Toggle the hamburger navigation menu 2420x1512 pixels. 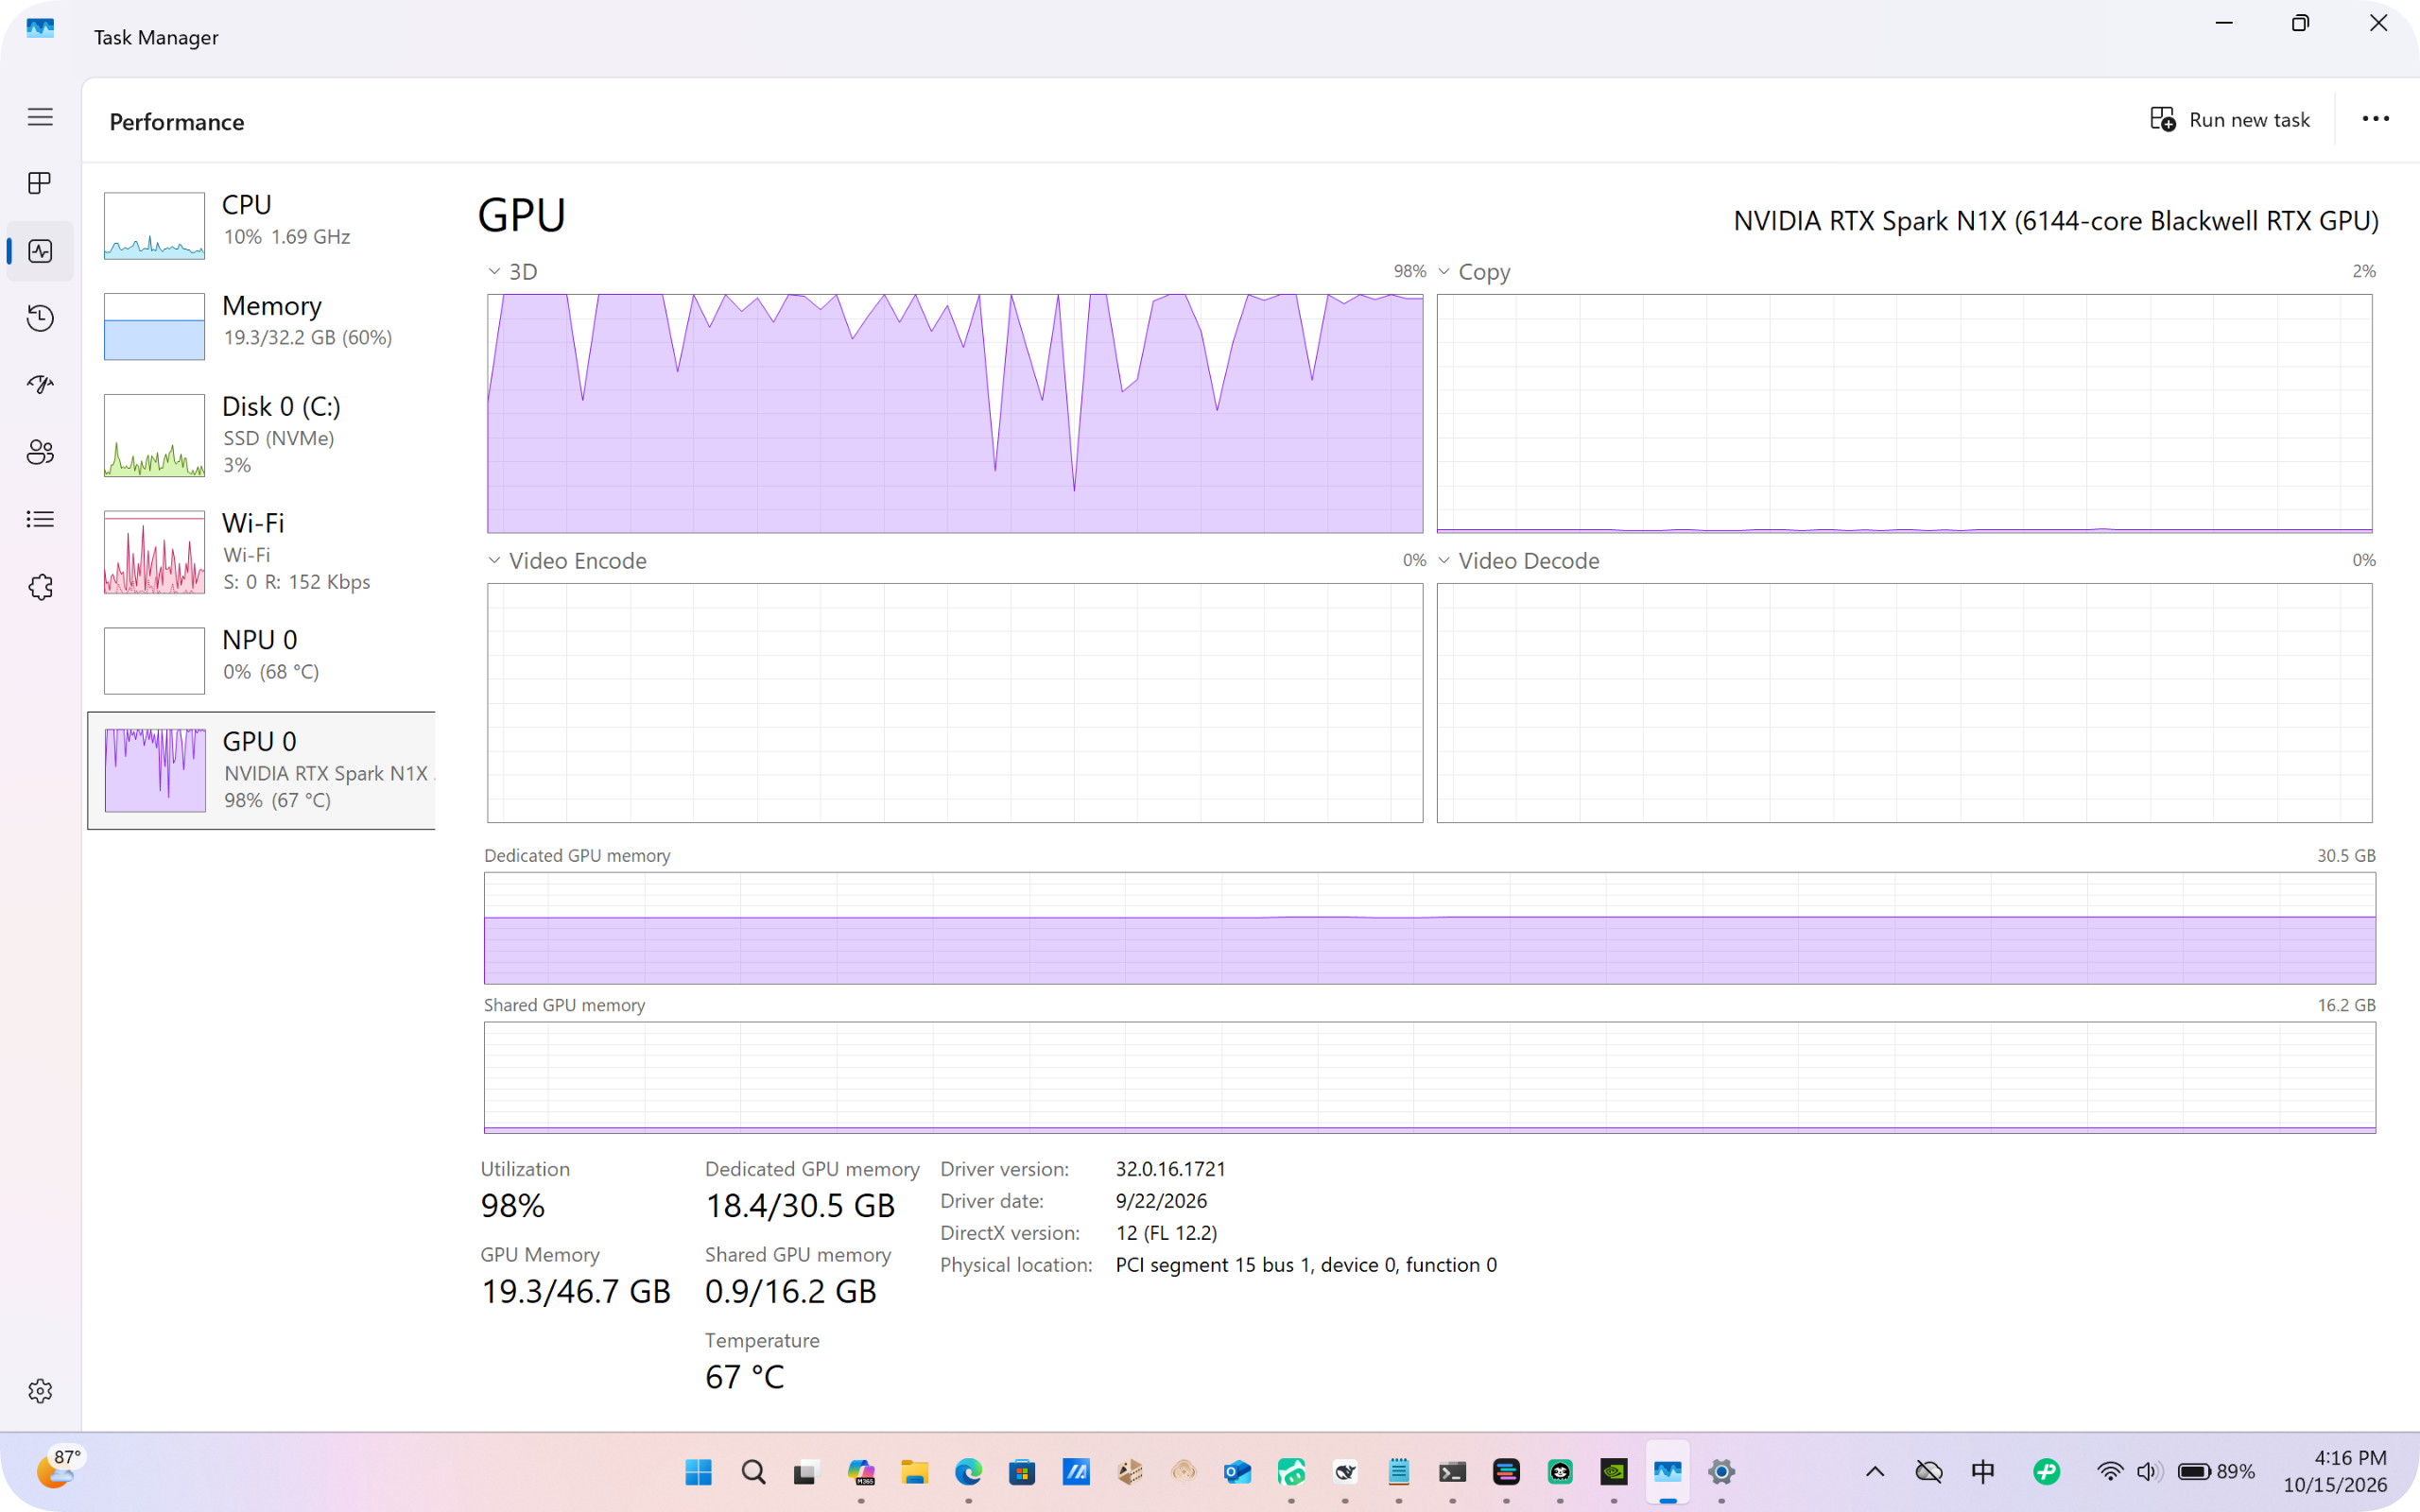40,117
